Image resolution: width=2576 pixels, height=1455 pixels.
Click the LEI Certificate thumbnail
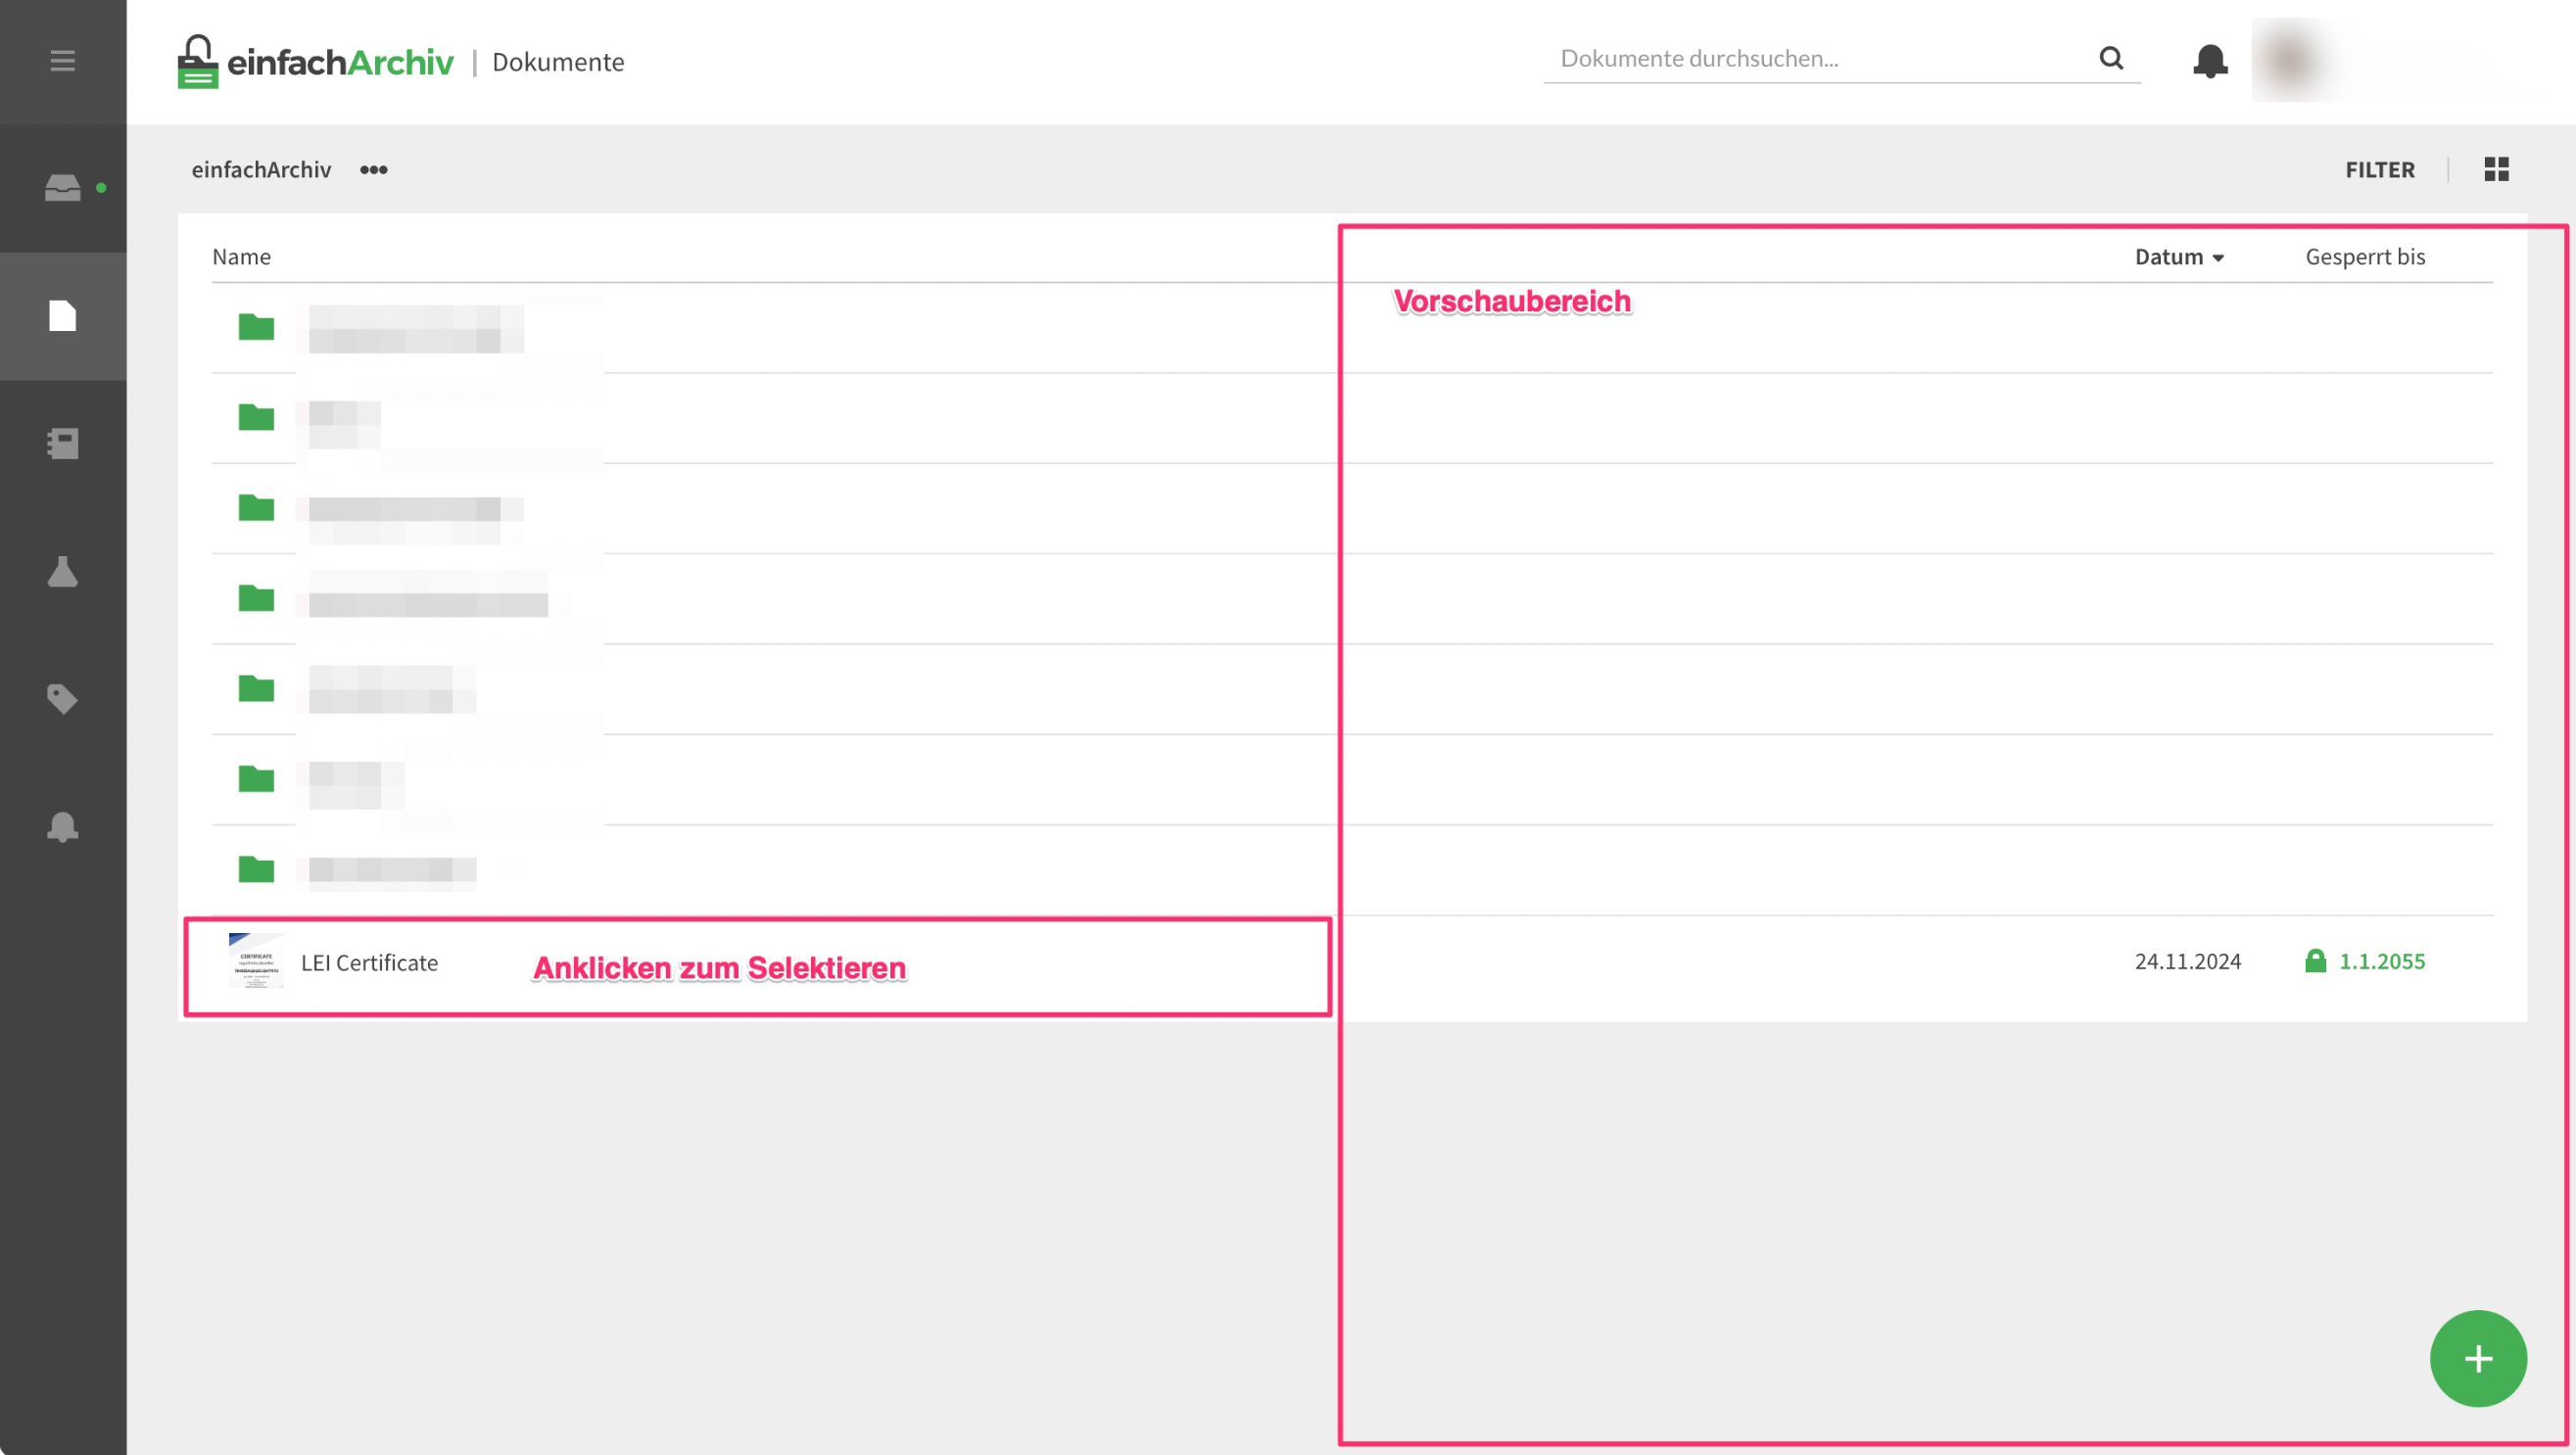[256, 961]
